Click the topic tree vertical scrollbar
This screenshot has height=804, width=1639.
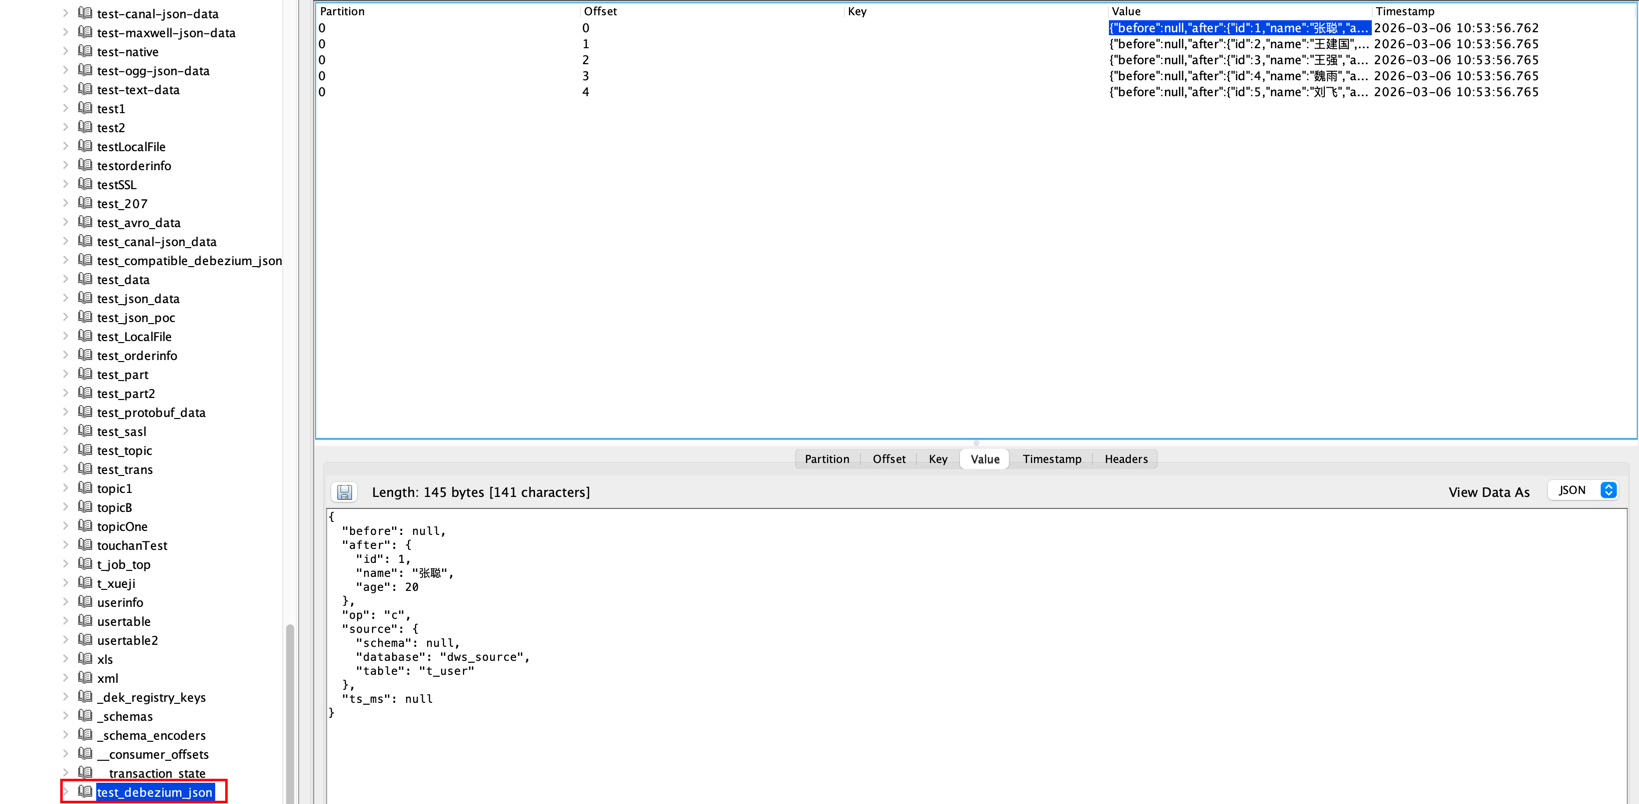(290, 710)
